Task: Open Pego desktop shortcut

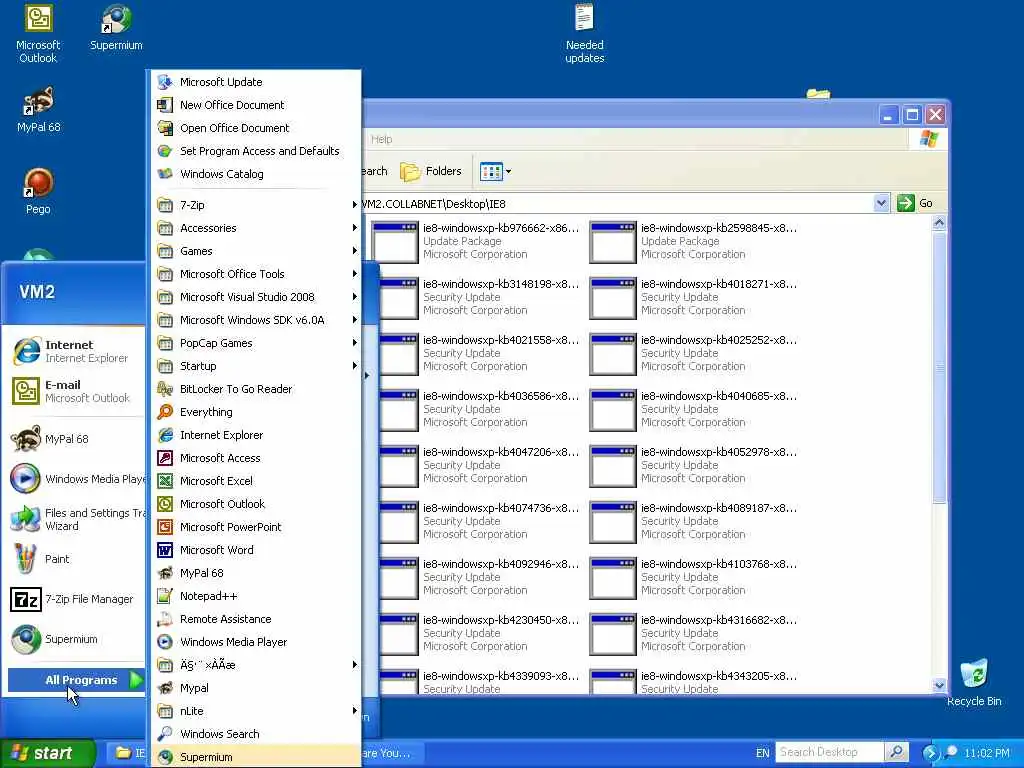Action: (x=38, y=191)
